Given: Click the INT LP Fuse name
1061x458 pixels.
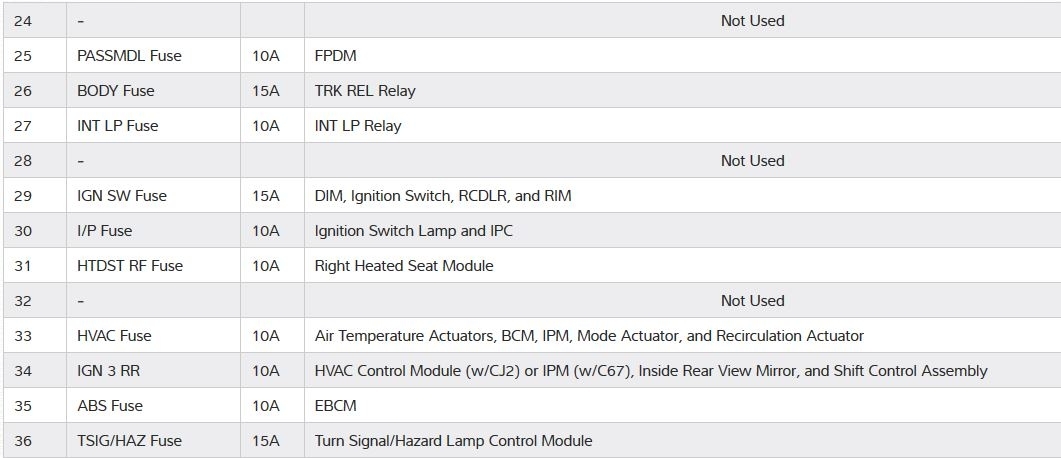Looking at the screenshot, I should (x=117, y=126).
